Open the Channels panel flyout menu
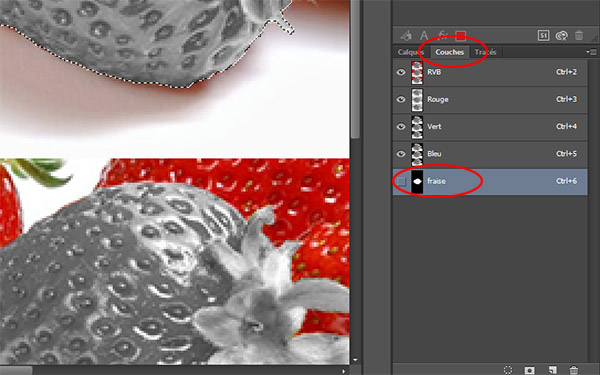This screenshot has width=600, height=375. (591, 52)
